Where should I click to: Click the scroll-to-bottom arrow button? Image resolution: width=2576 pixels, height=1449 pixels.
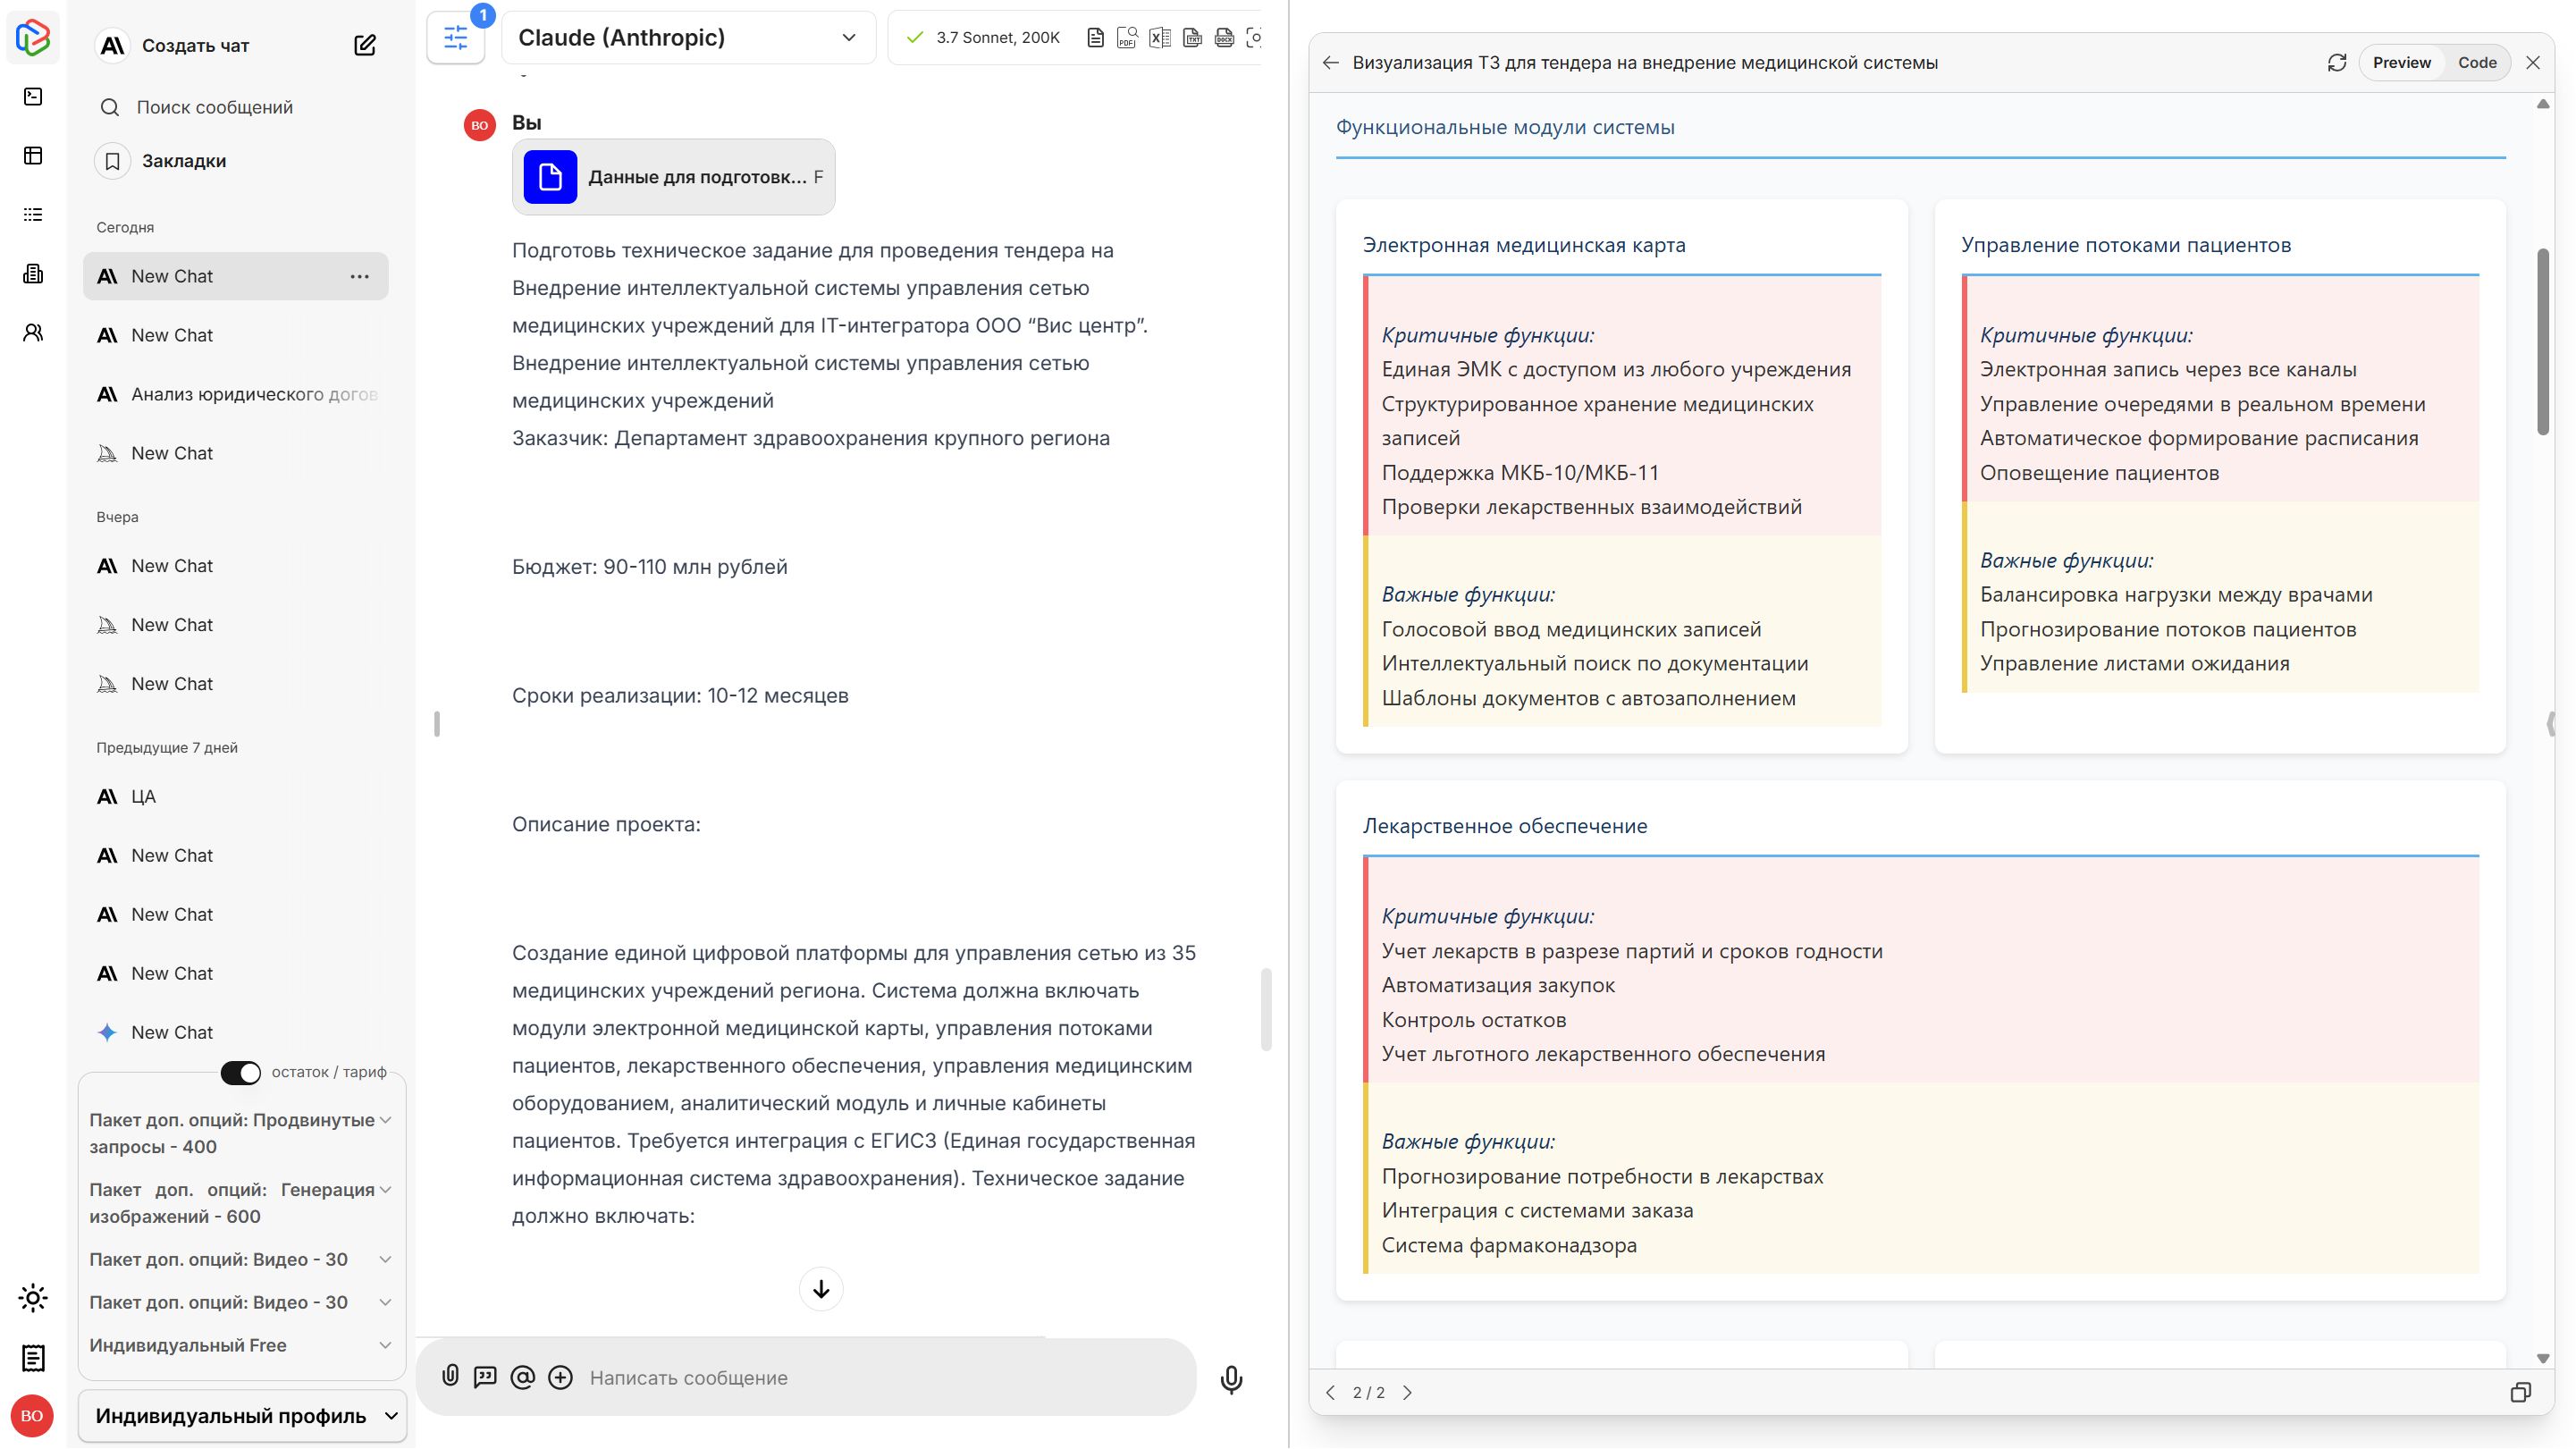pyautogui.click(x=821, y=1289)
